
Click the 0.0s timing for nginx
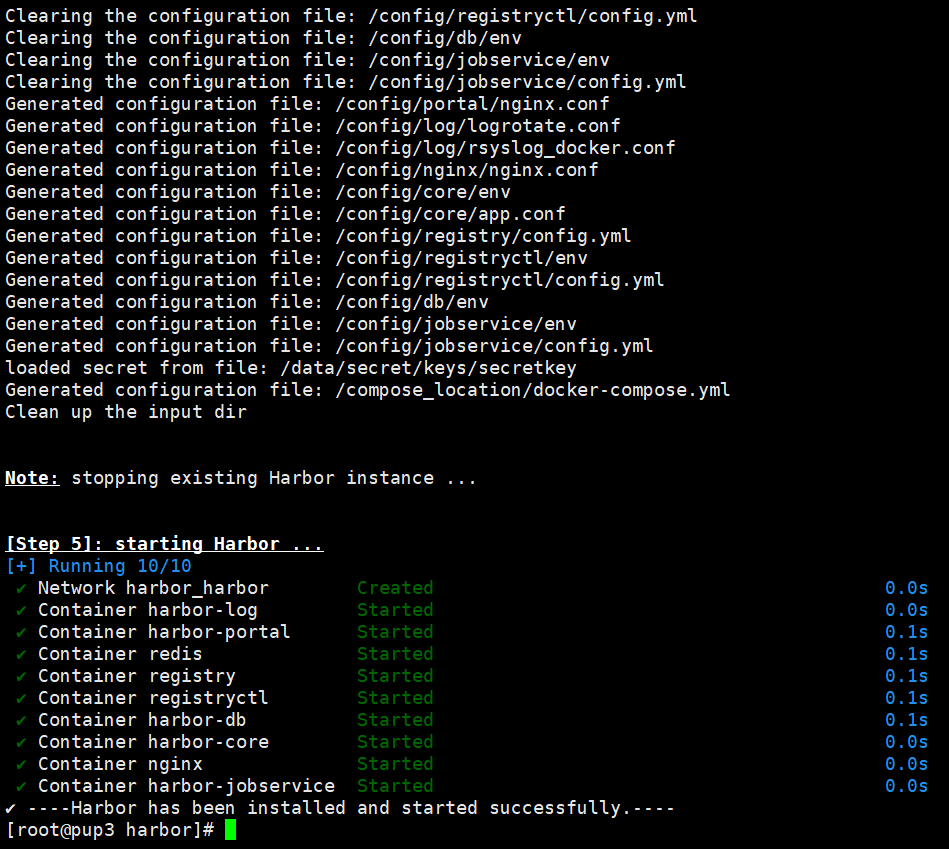[x=906, y=764]
